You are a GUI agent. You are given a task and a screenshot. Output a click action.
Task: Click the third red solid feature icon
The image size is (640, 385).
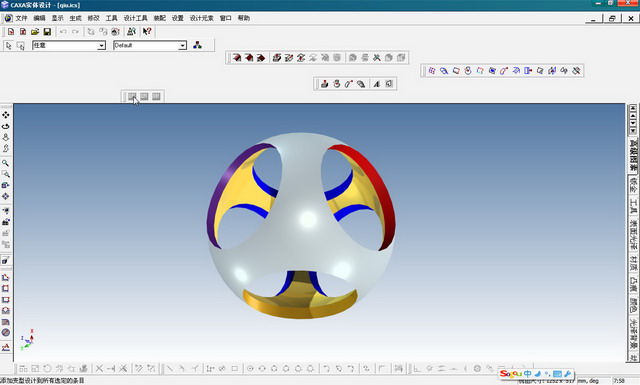[x=260, y=58]
